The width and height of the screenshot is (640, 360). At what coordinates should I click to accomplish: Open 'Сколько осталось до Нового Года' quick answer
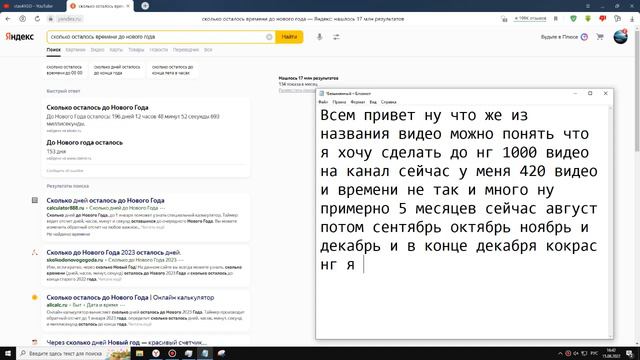pos(97,107)
